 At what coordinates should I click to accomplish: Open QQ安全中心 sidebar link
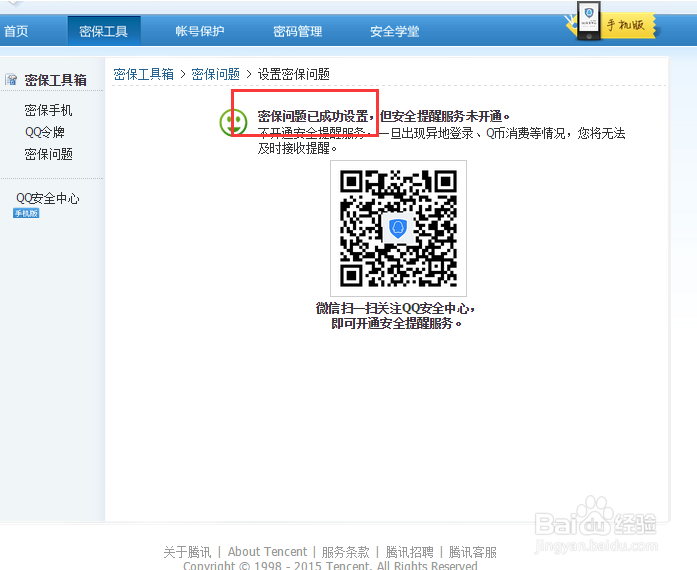click(x=48, y=198)
